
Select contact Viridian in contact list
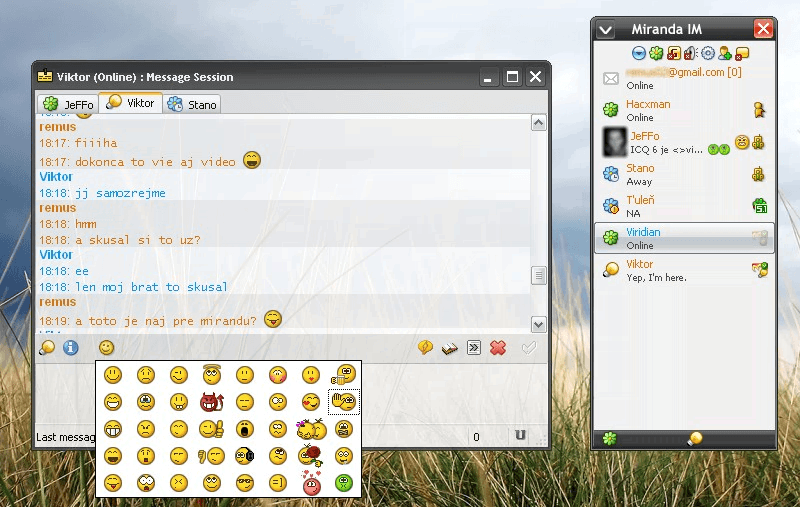(x=684, y=238)
